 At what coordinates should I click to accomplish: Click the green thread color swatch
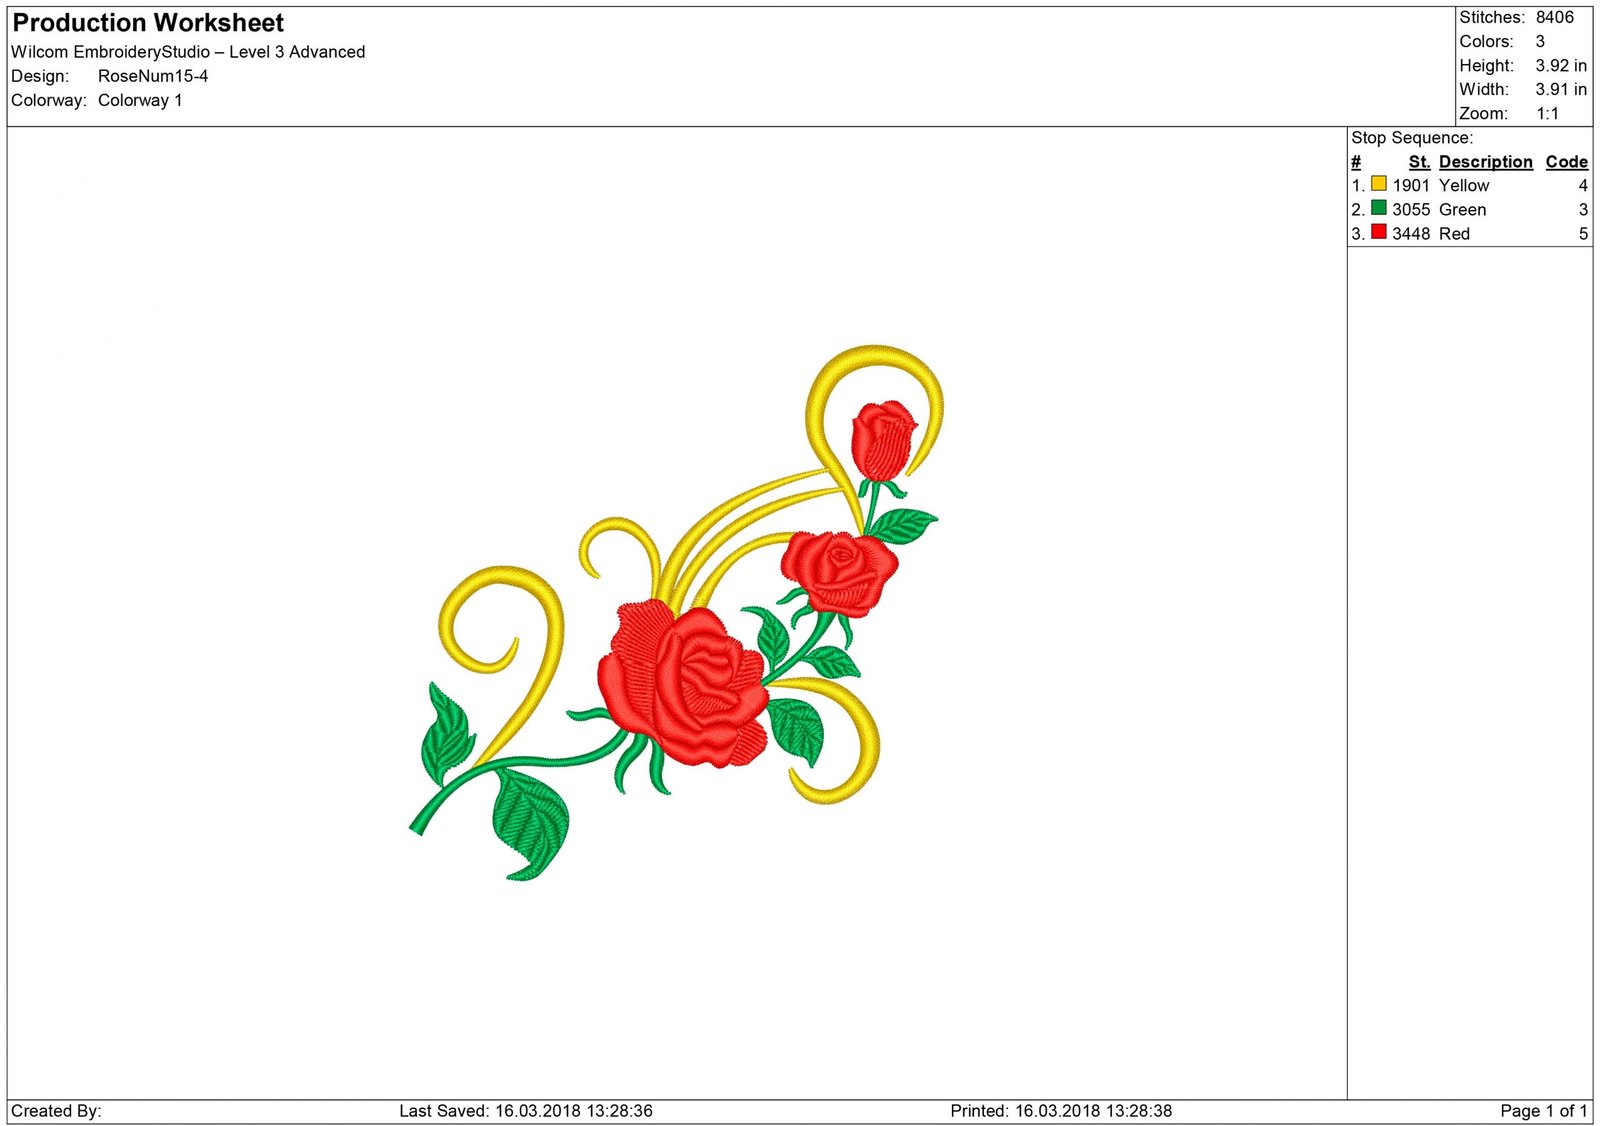(x=1378, y=208)
